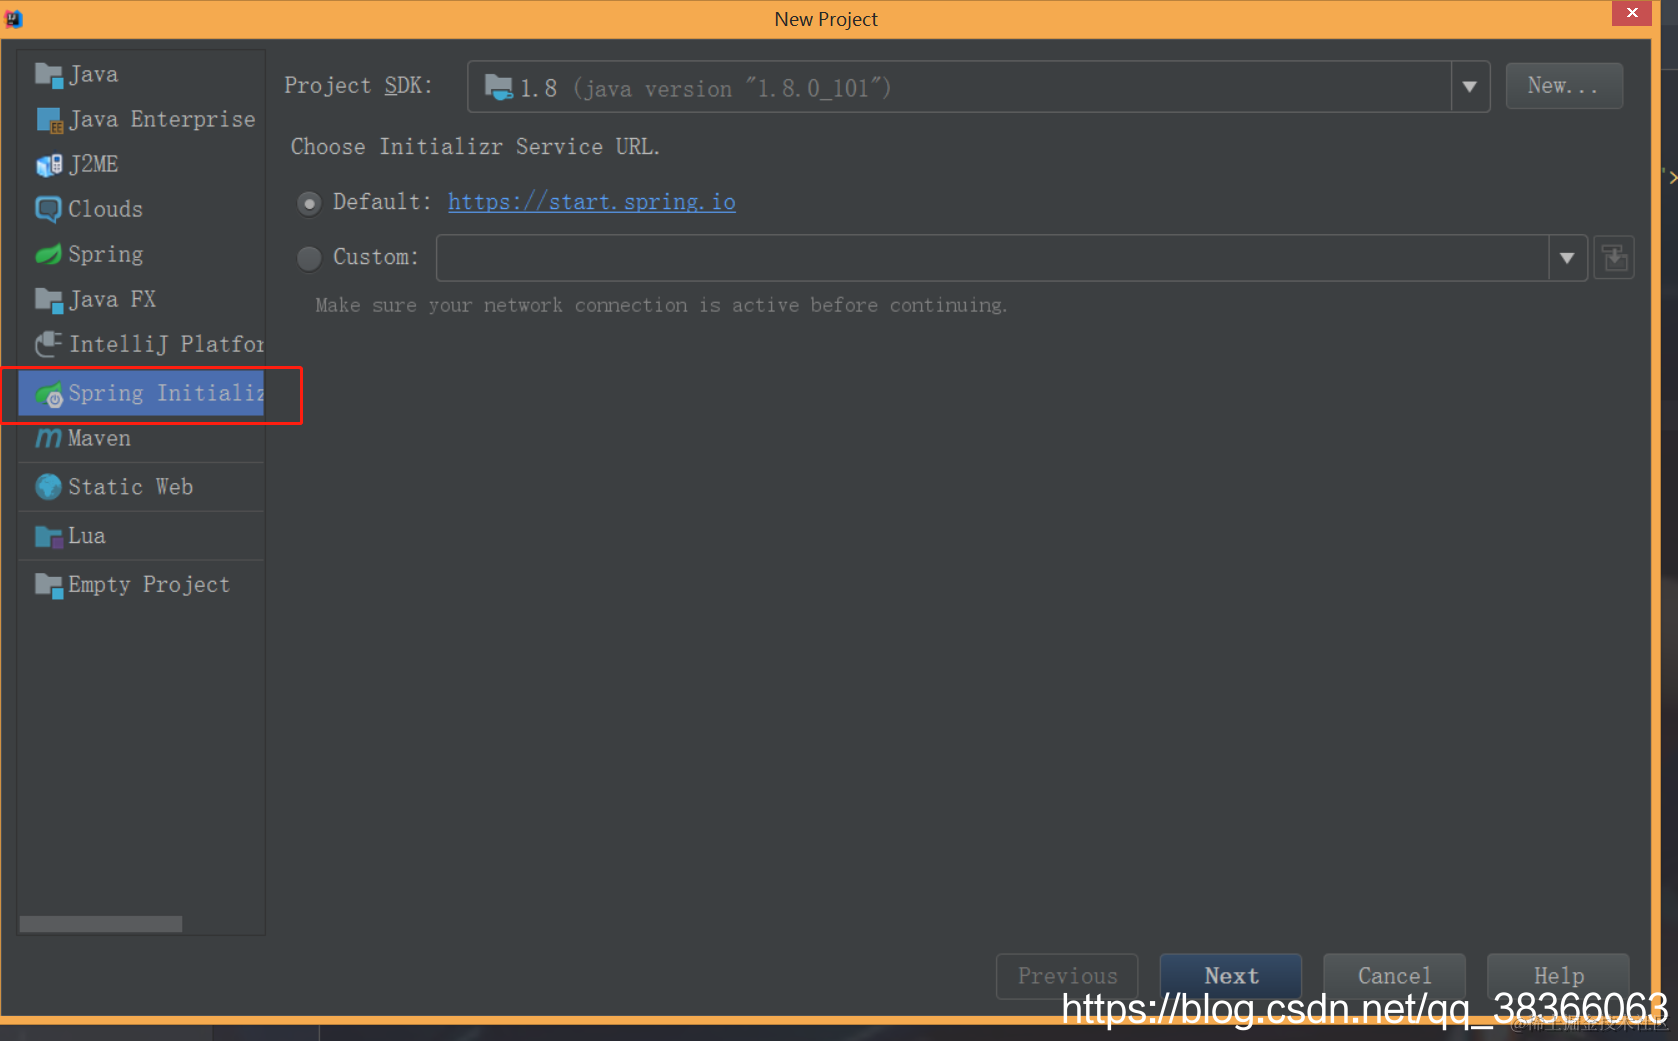Click the Help button
Viewport: 1678px width, 1041px height.
click(1558, 976)
